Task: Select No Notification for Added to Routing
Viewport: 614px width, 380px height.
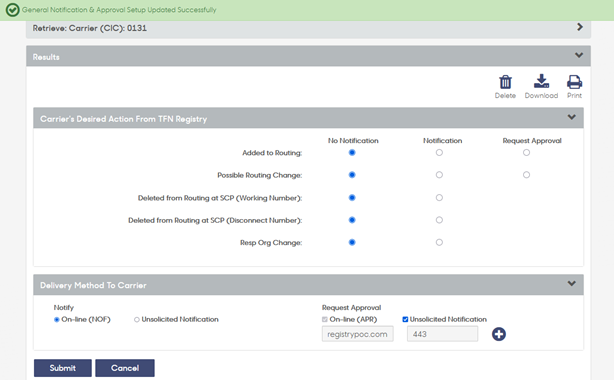Action: pos(352,152)
